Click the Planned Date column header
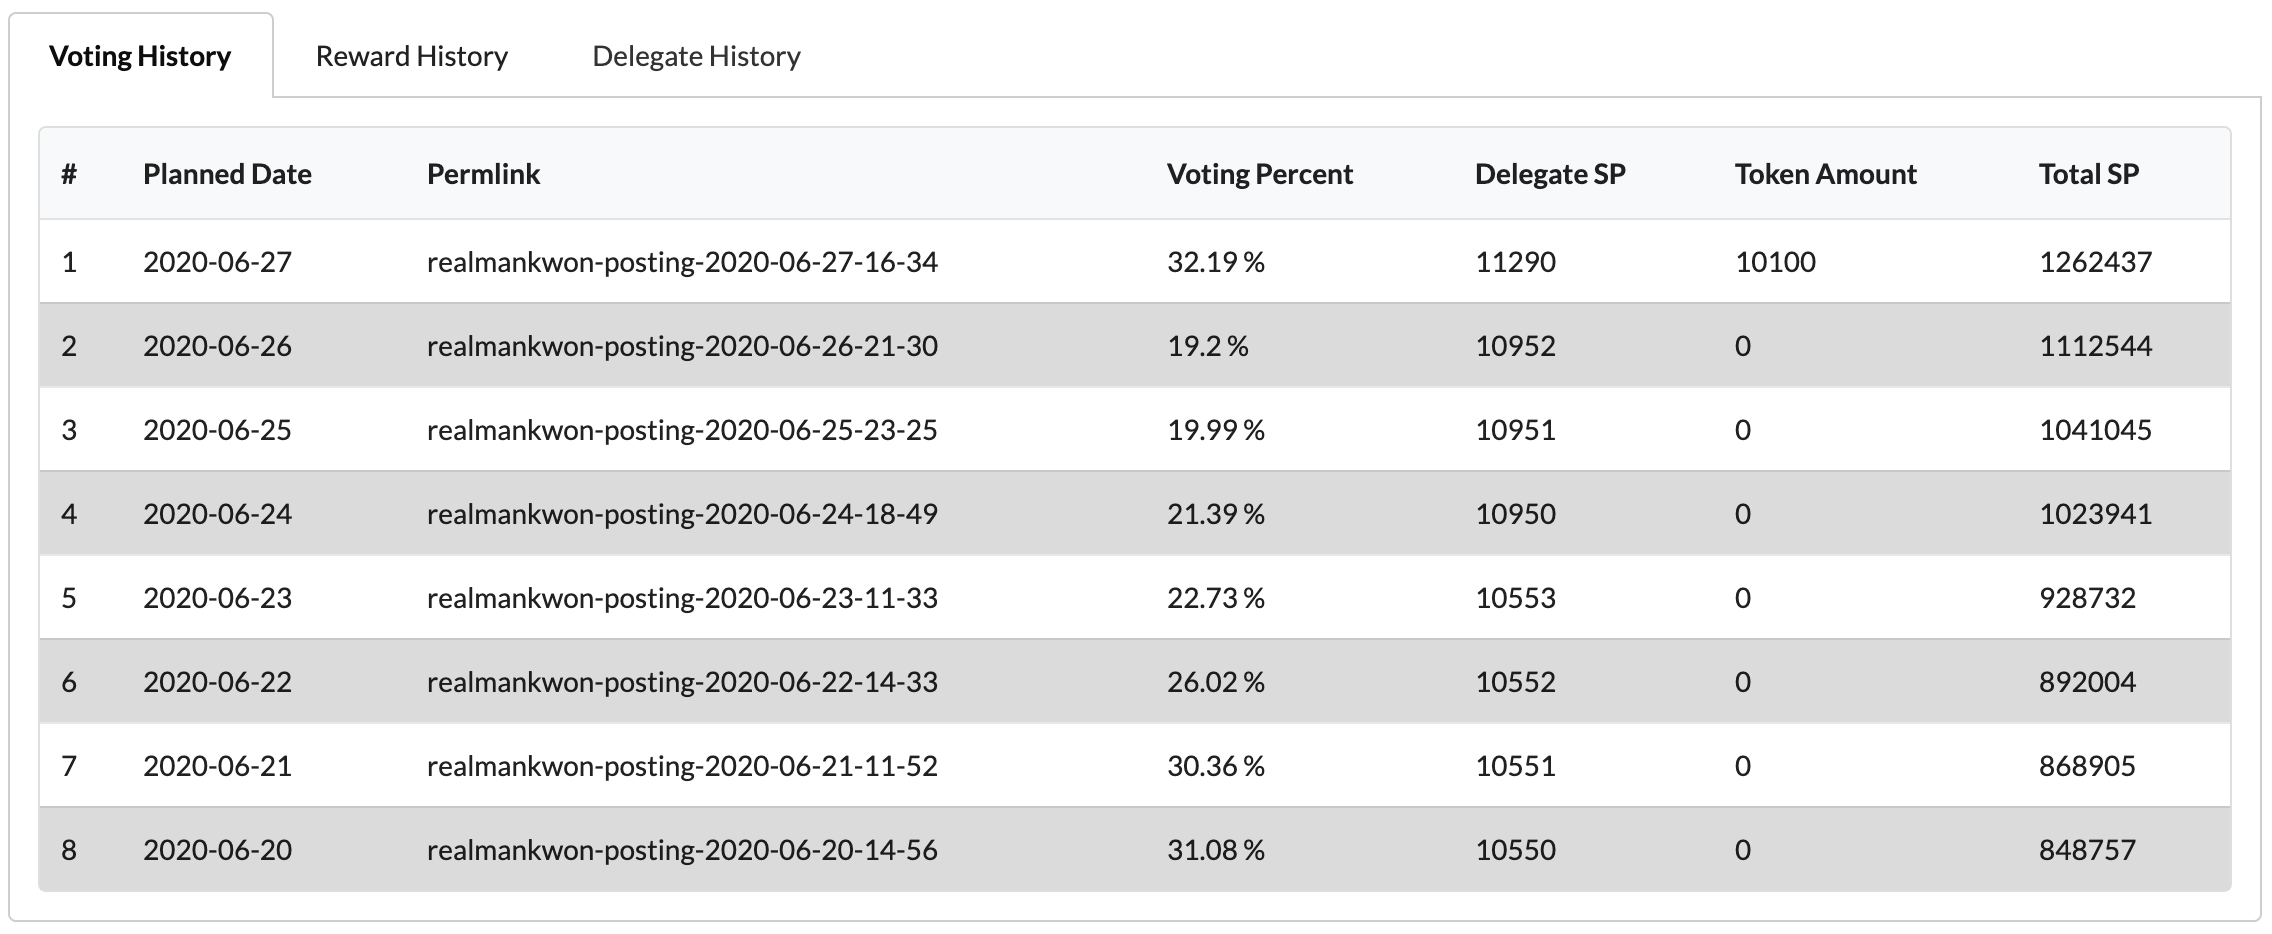The image size is (2272, 934). point(227,174)
